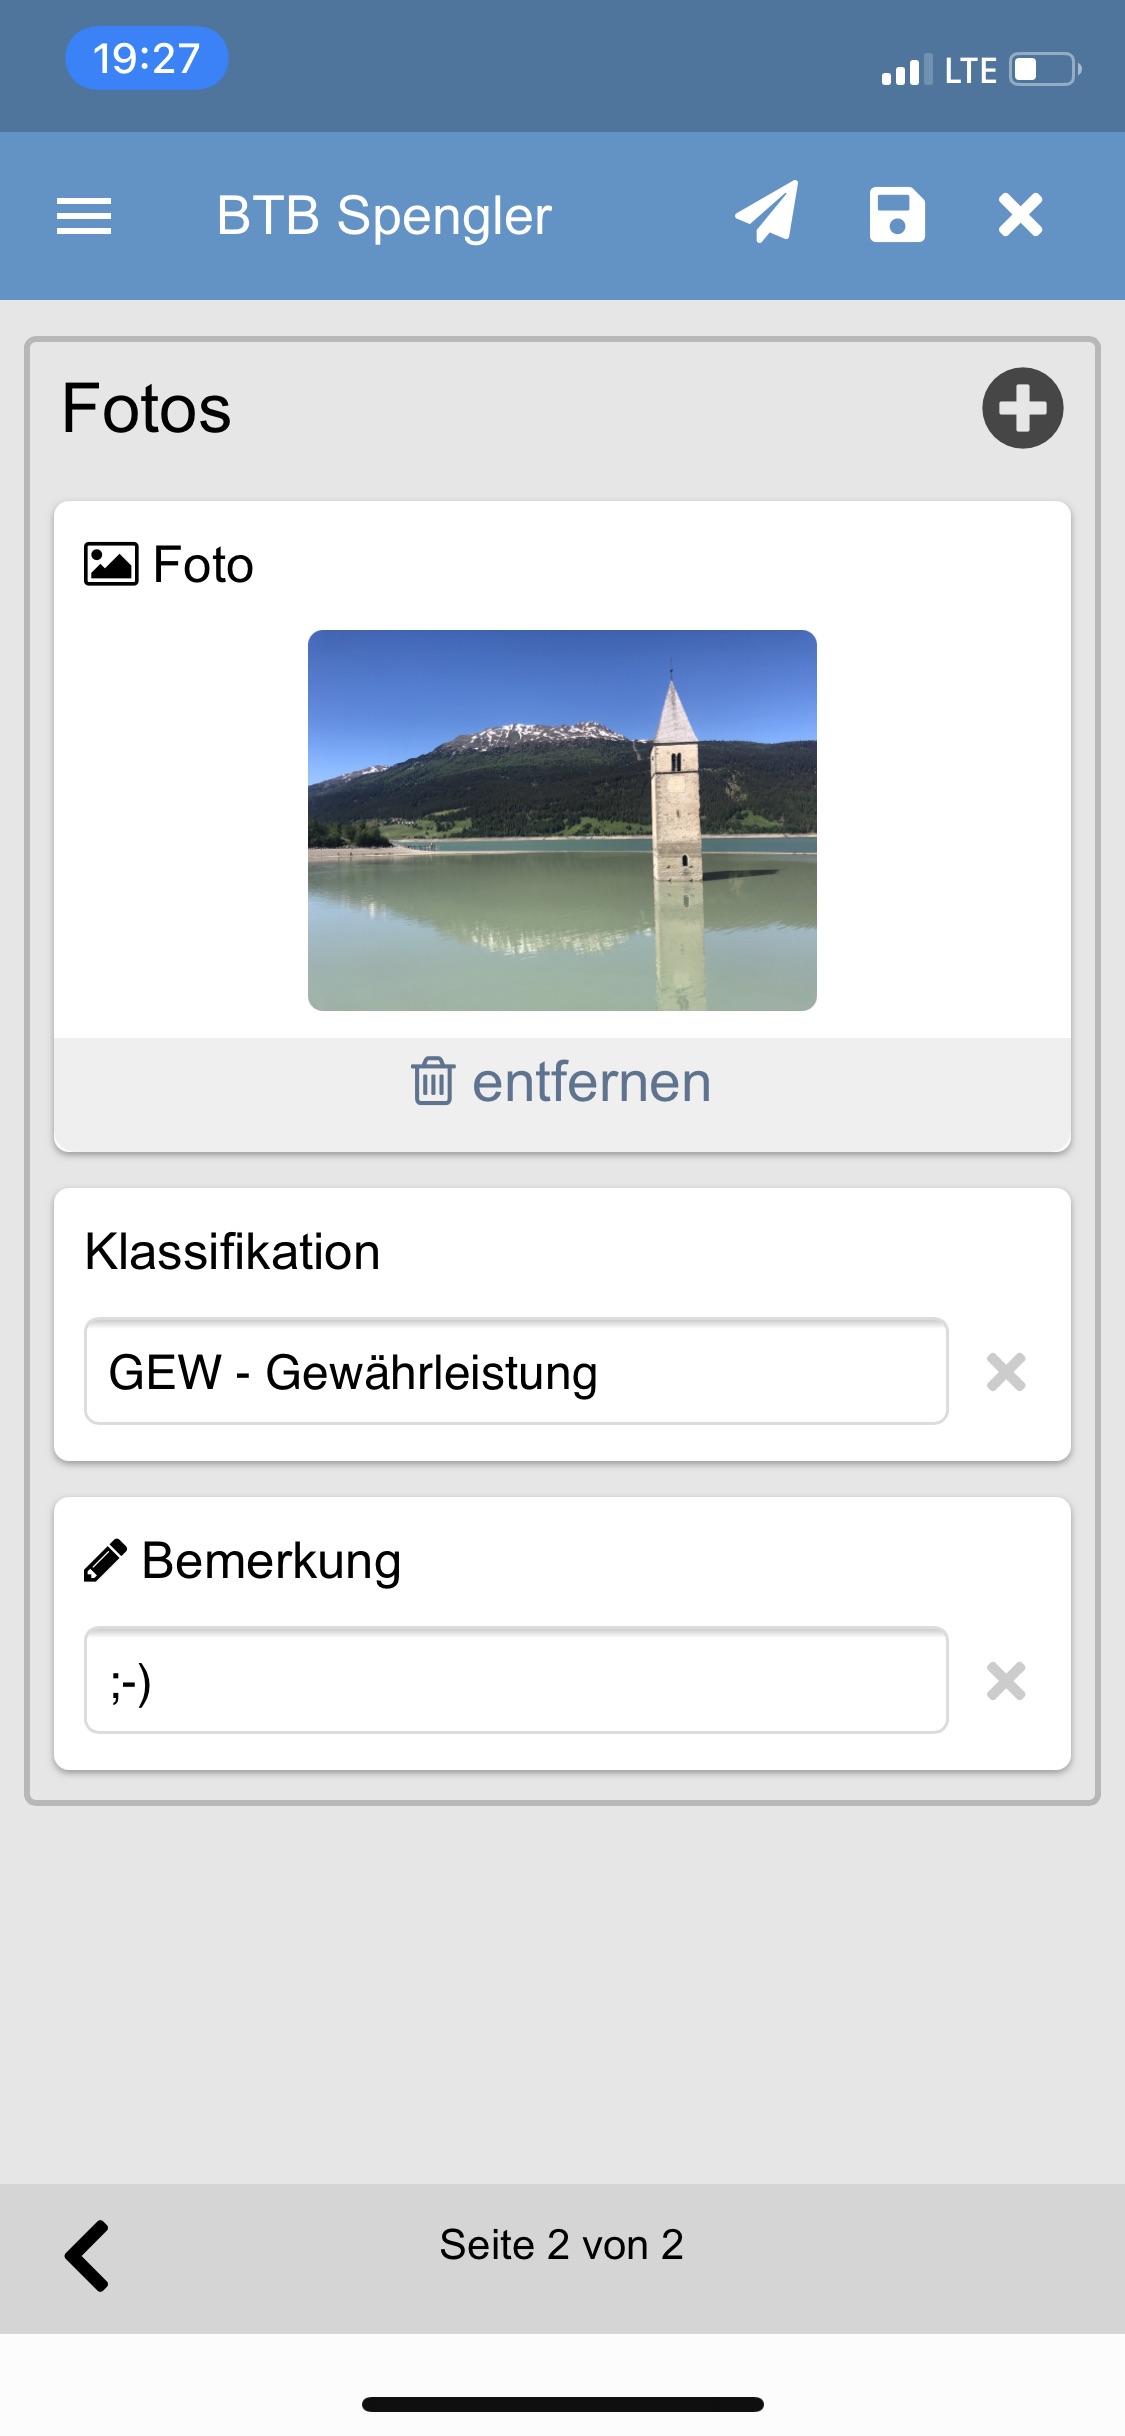Go back to the previous page
Screen dimensions: 1125x2436
tap(88, 2256)
